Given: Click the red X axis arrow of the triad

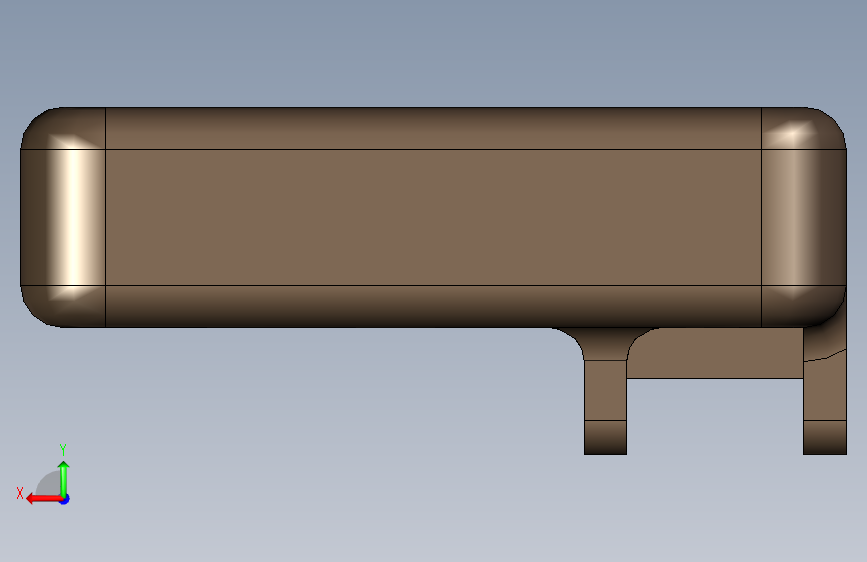Looking at the screenshot, I should (44, 499).
